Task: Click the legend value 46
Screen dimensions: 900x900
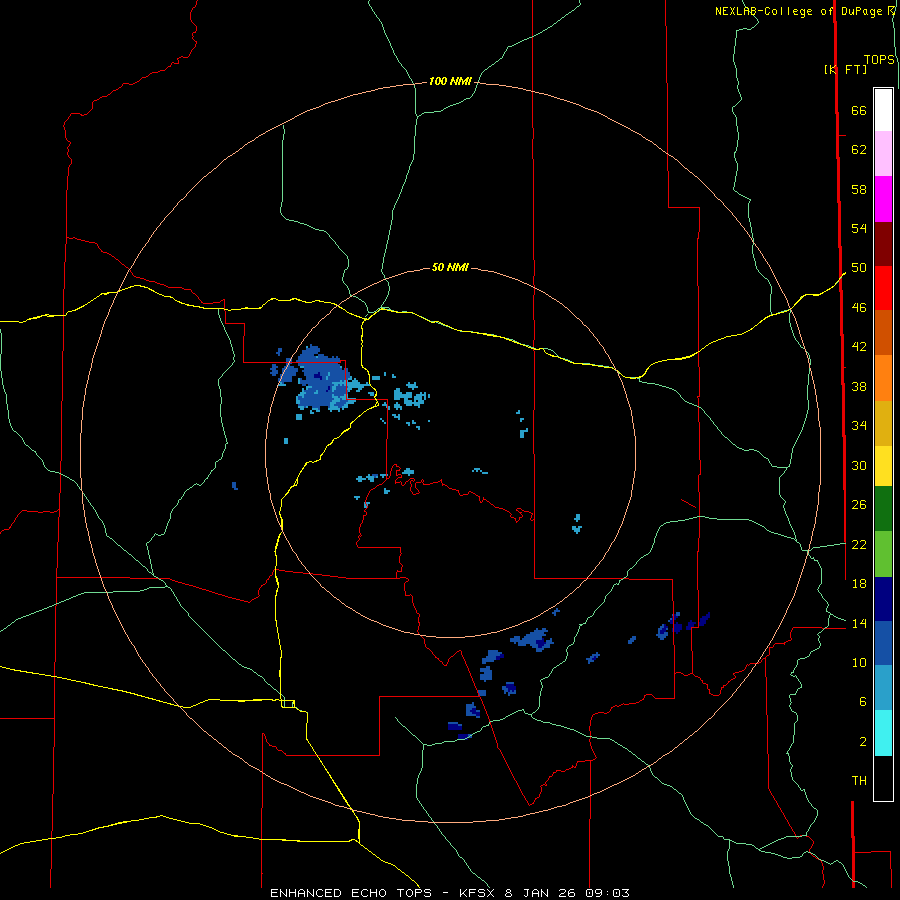Action: pos(859,308)
